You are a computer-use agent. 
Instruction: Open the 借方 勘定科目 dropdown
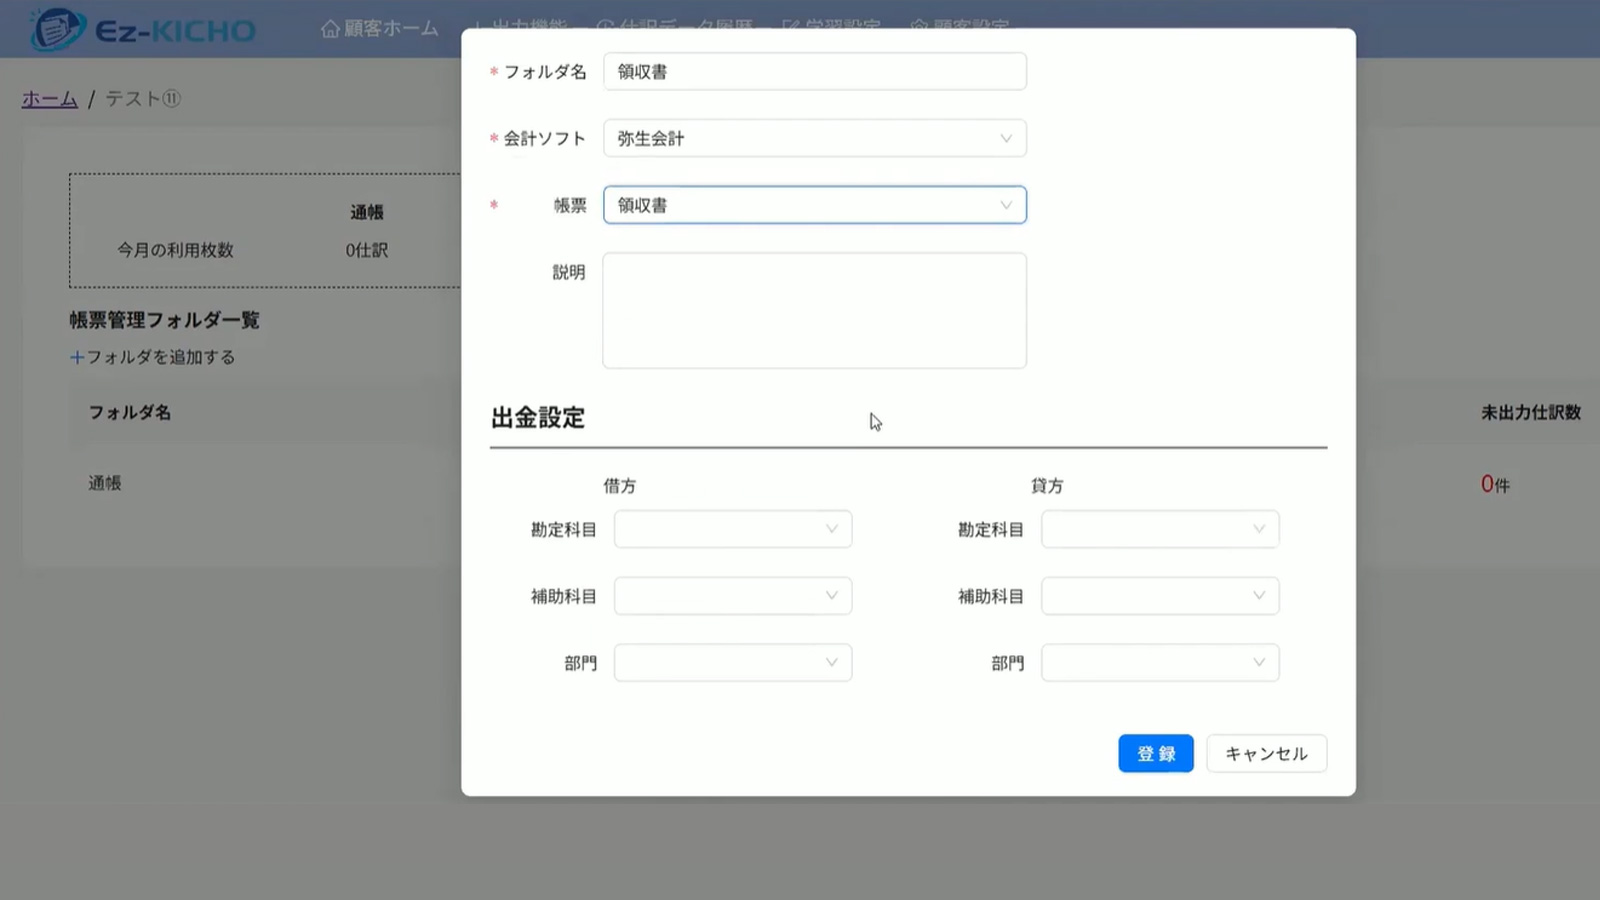click(x=732, y=529)
